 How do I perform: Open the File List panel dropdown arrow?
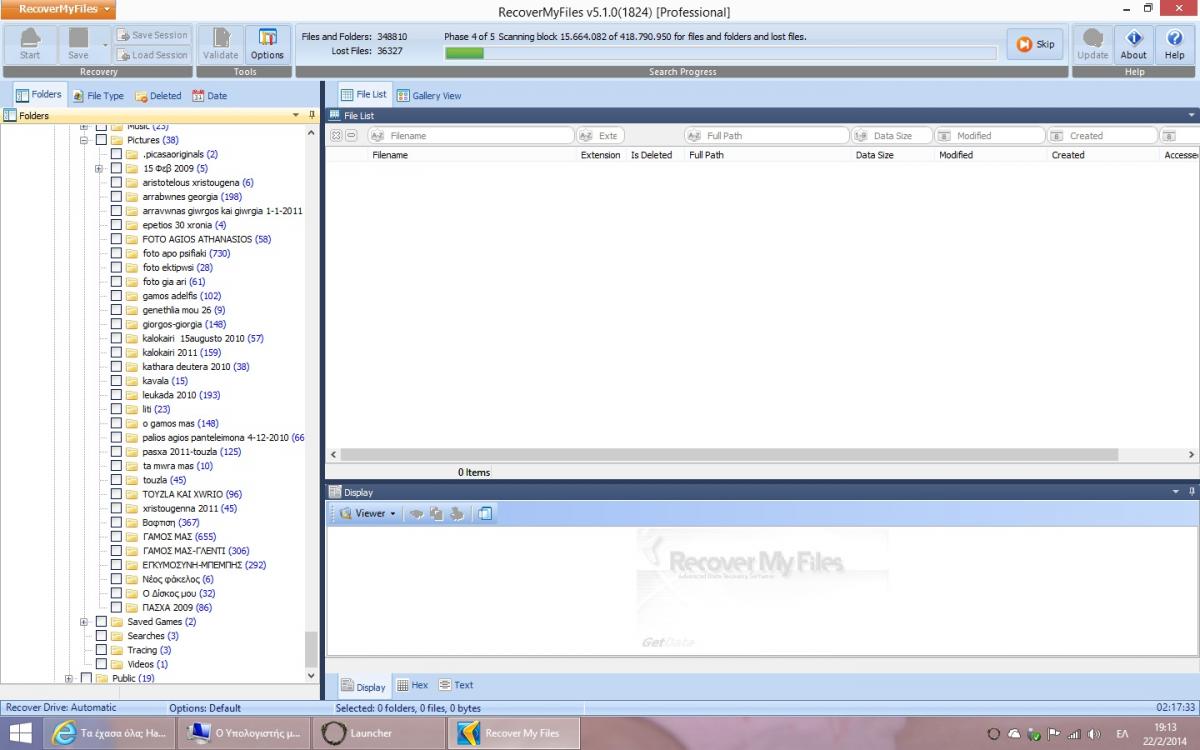[x=1191, y=116]
